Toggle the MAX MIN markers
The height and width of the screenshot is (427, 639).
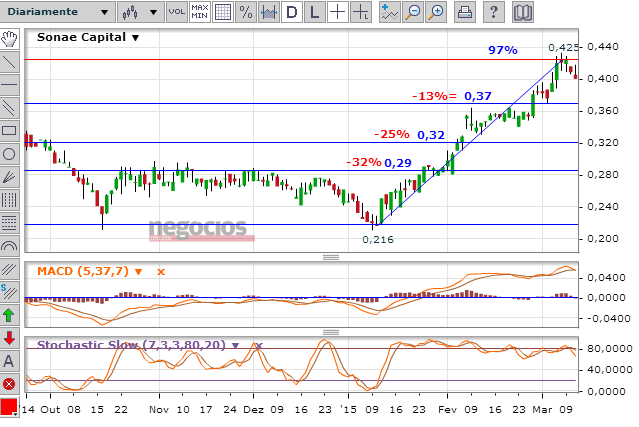[200, 12]
